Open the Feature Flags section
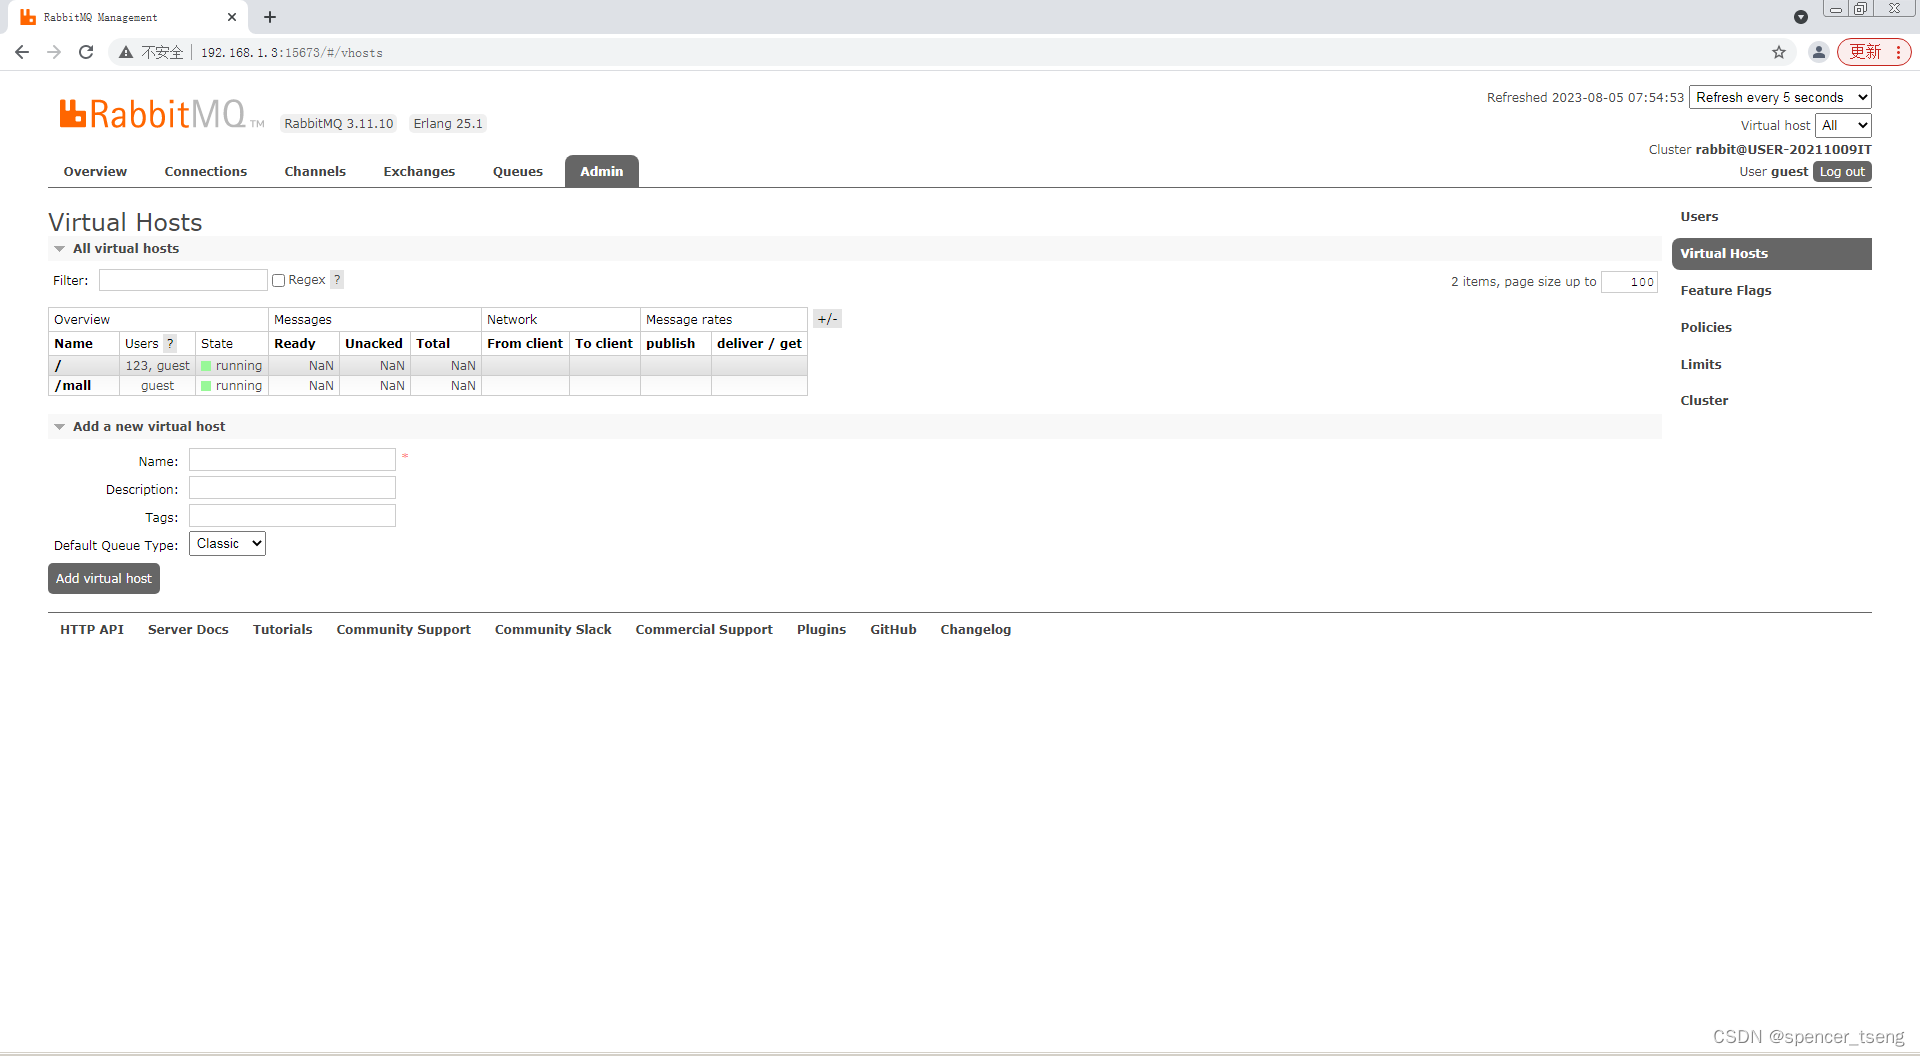Viewport: 1920px width, 1056px height. [1726, 290]
